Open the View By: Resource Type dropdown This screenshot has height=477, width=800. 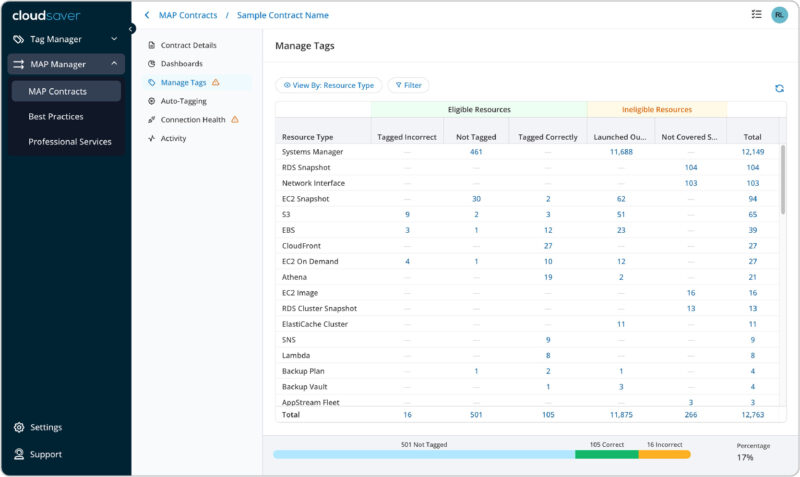pyautogui.click(x=328, y=86)
